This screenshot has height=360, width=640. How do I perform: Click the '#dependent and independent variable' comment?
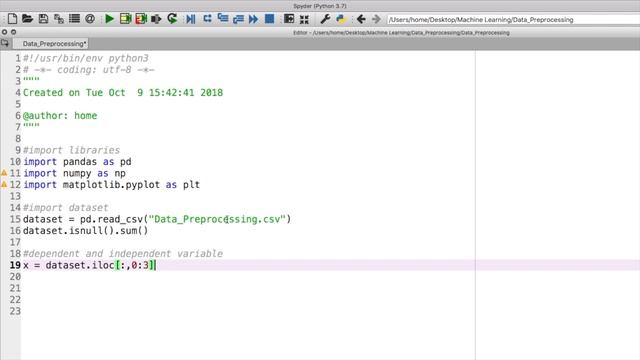tap(123, 253)
